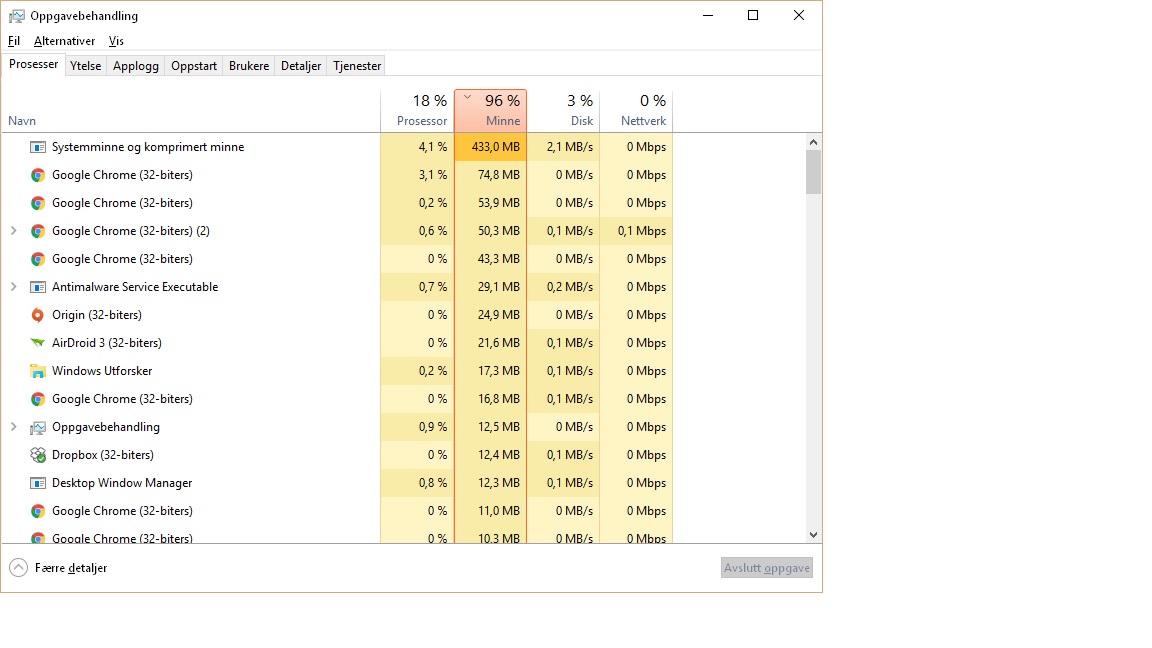The image size is (1152, 648).
Task: Click the Avslutt oppgave button
Action: 767,568
